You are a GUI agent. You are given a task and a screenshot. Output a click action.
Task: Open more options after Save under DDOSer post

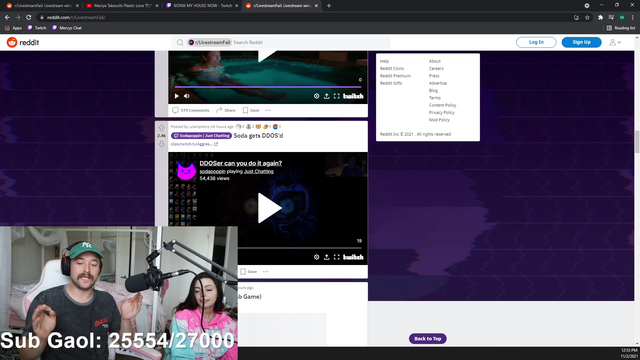coord(265,271)
